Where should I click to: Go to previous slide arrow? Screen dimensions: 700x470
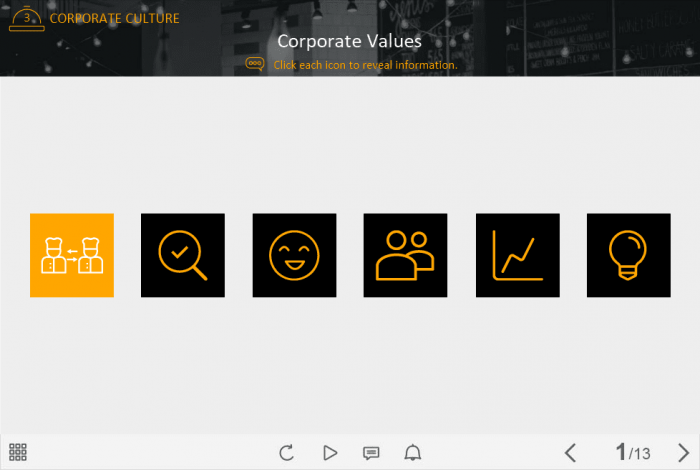[x=570, y=452]
